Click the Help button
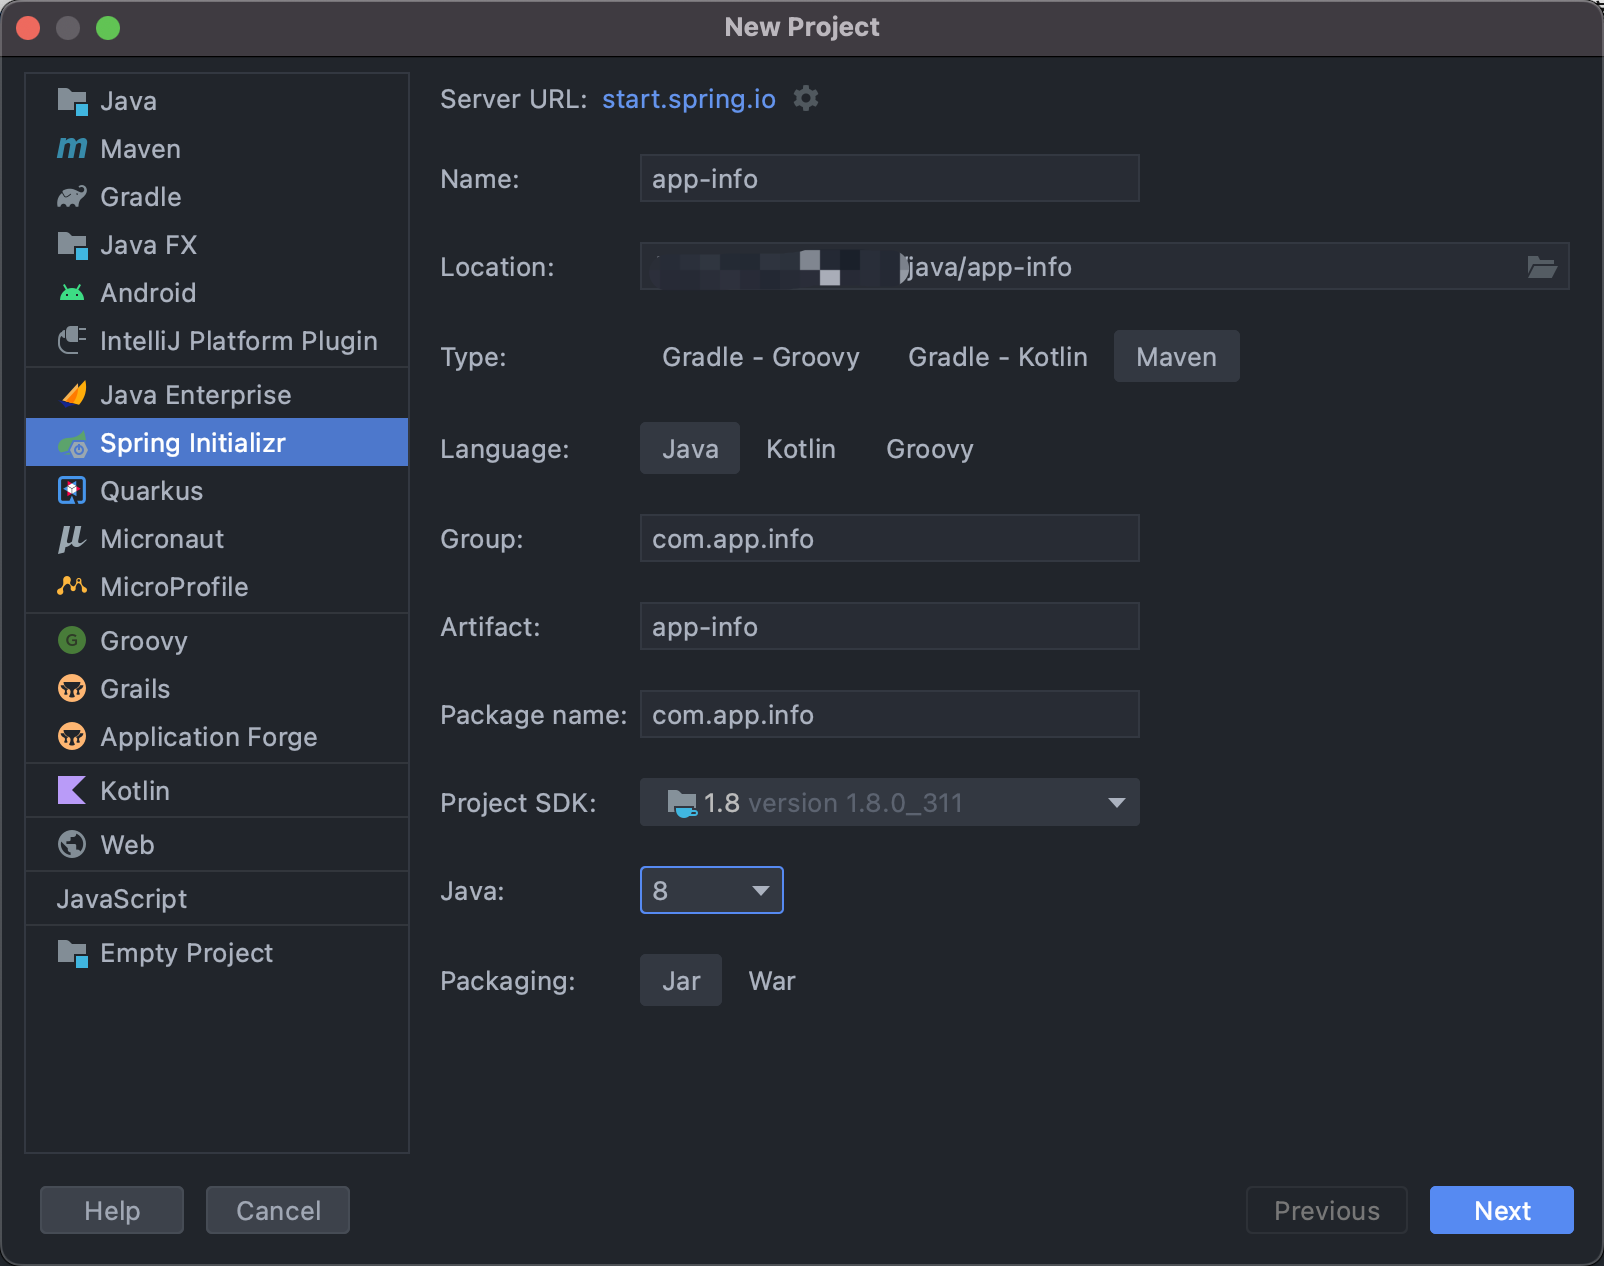This screenshot has width=1604, height=1266. 112,1211
